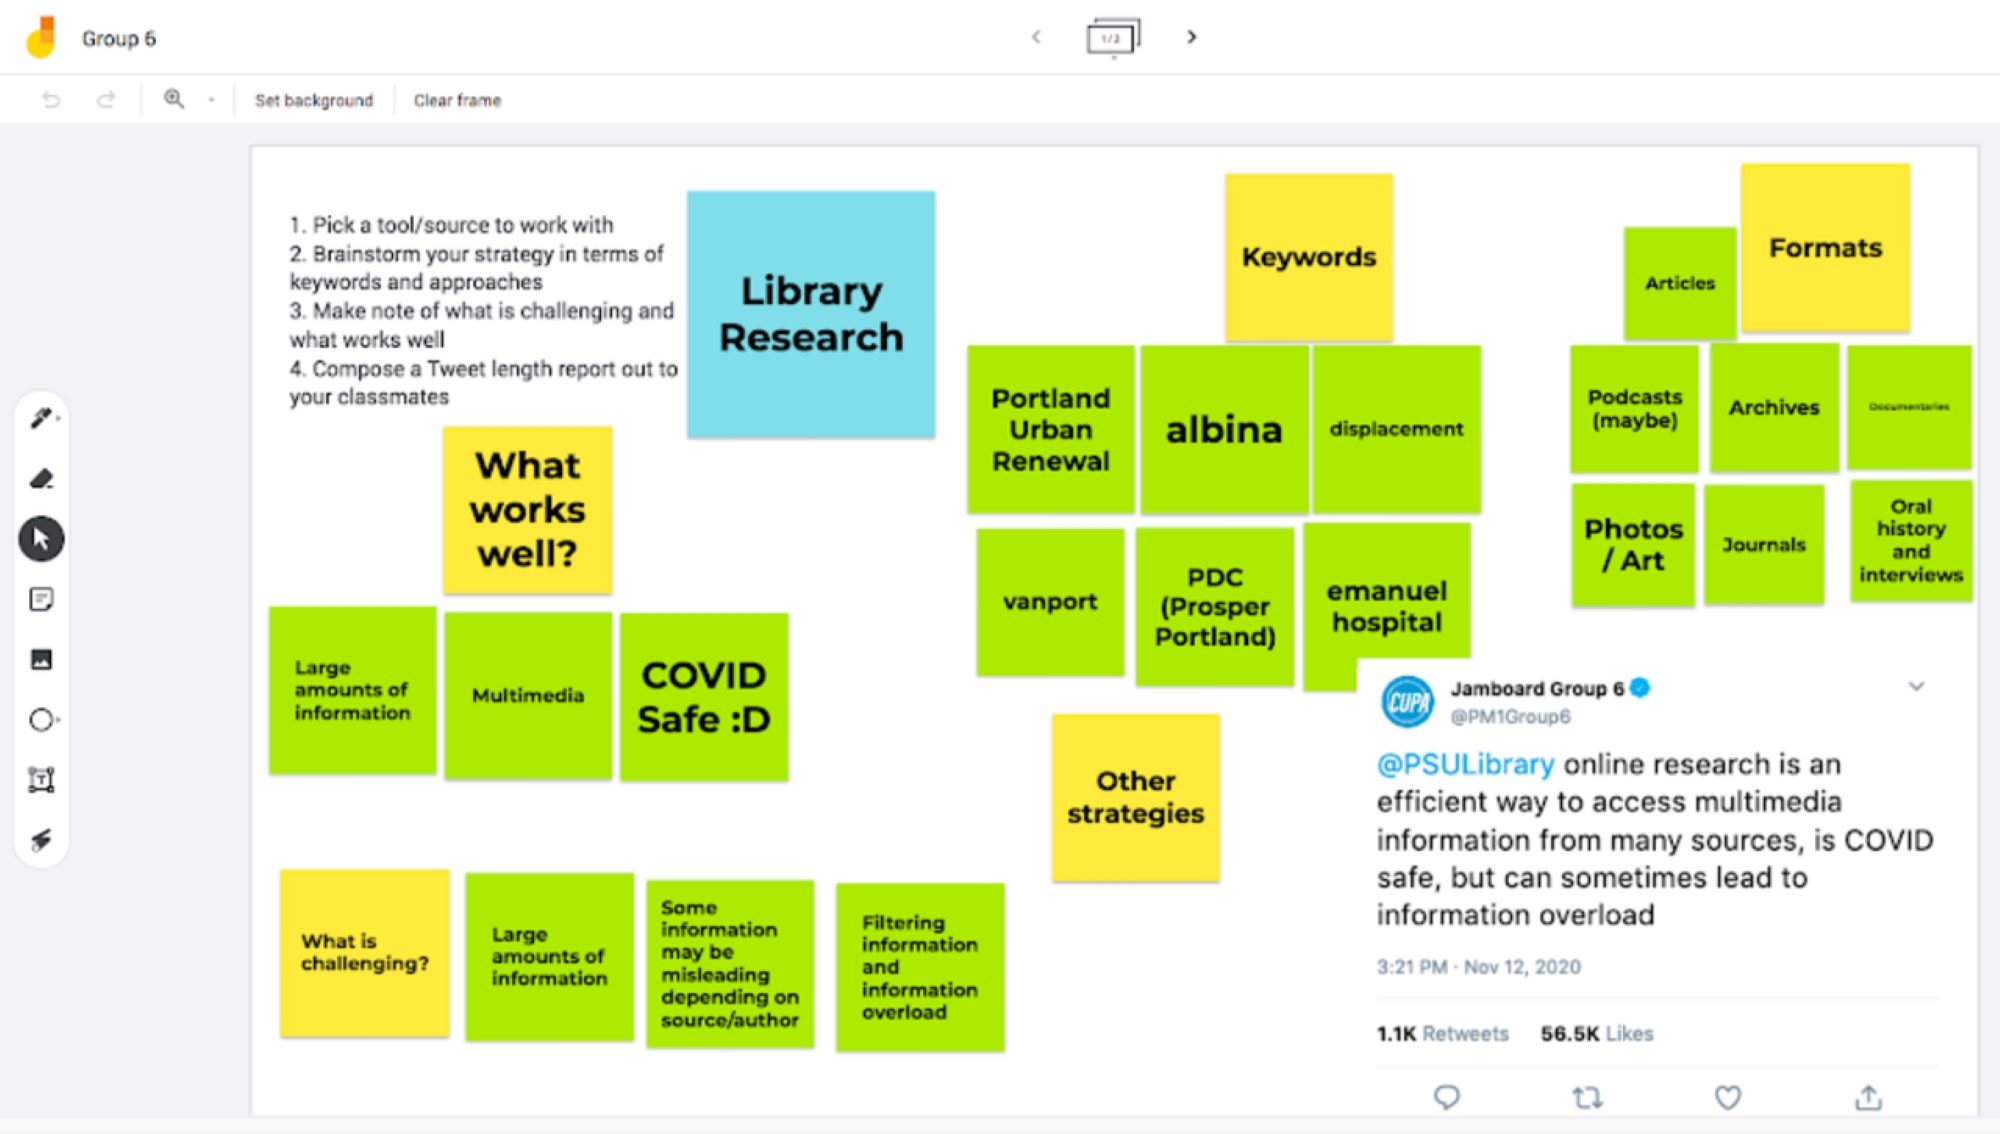Select the Pen drawing tool

41,418
